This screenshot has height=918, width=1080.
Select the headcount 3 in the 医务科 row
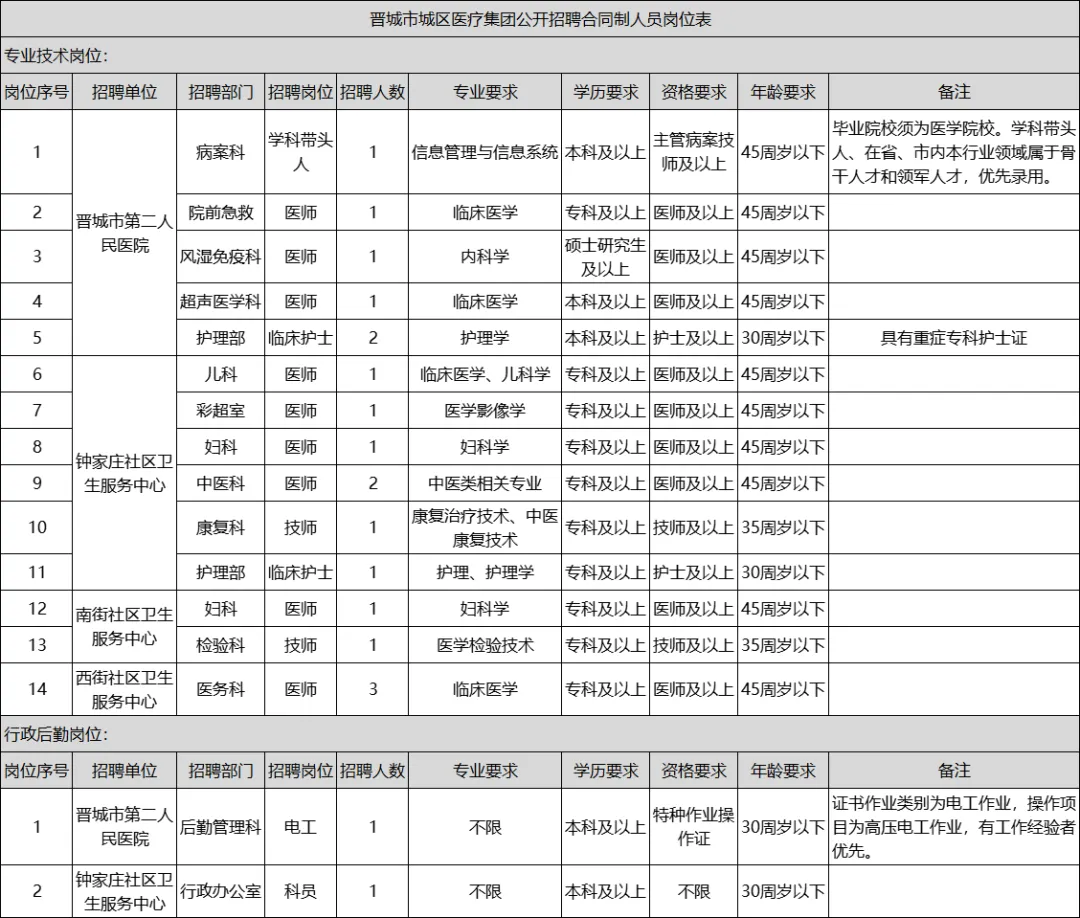pos(373,689)
